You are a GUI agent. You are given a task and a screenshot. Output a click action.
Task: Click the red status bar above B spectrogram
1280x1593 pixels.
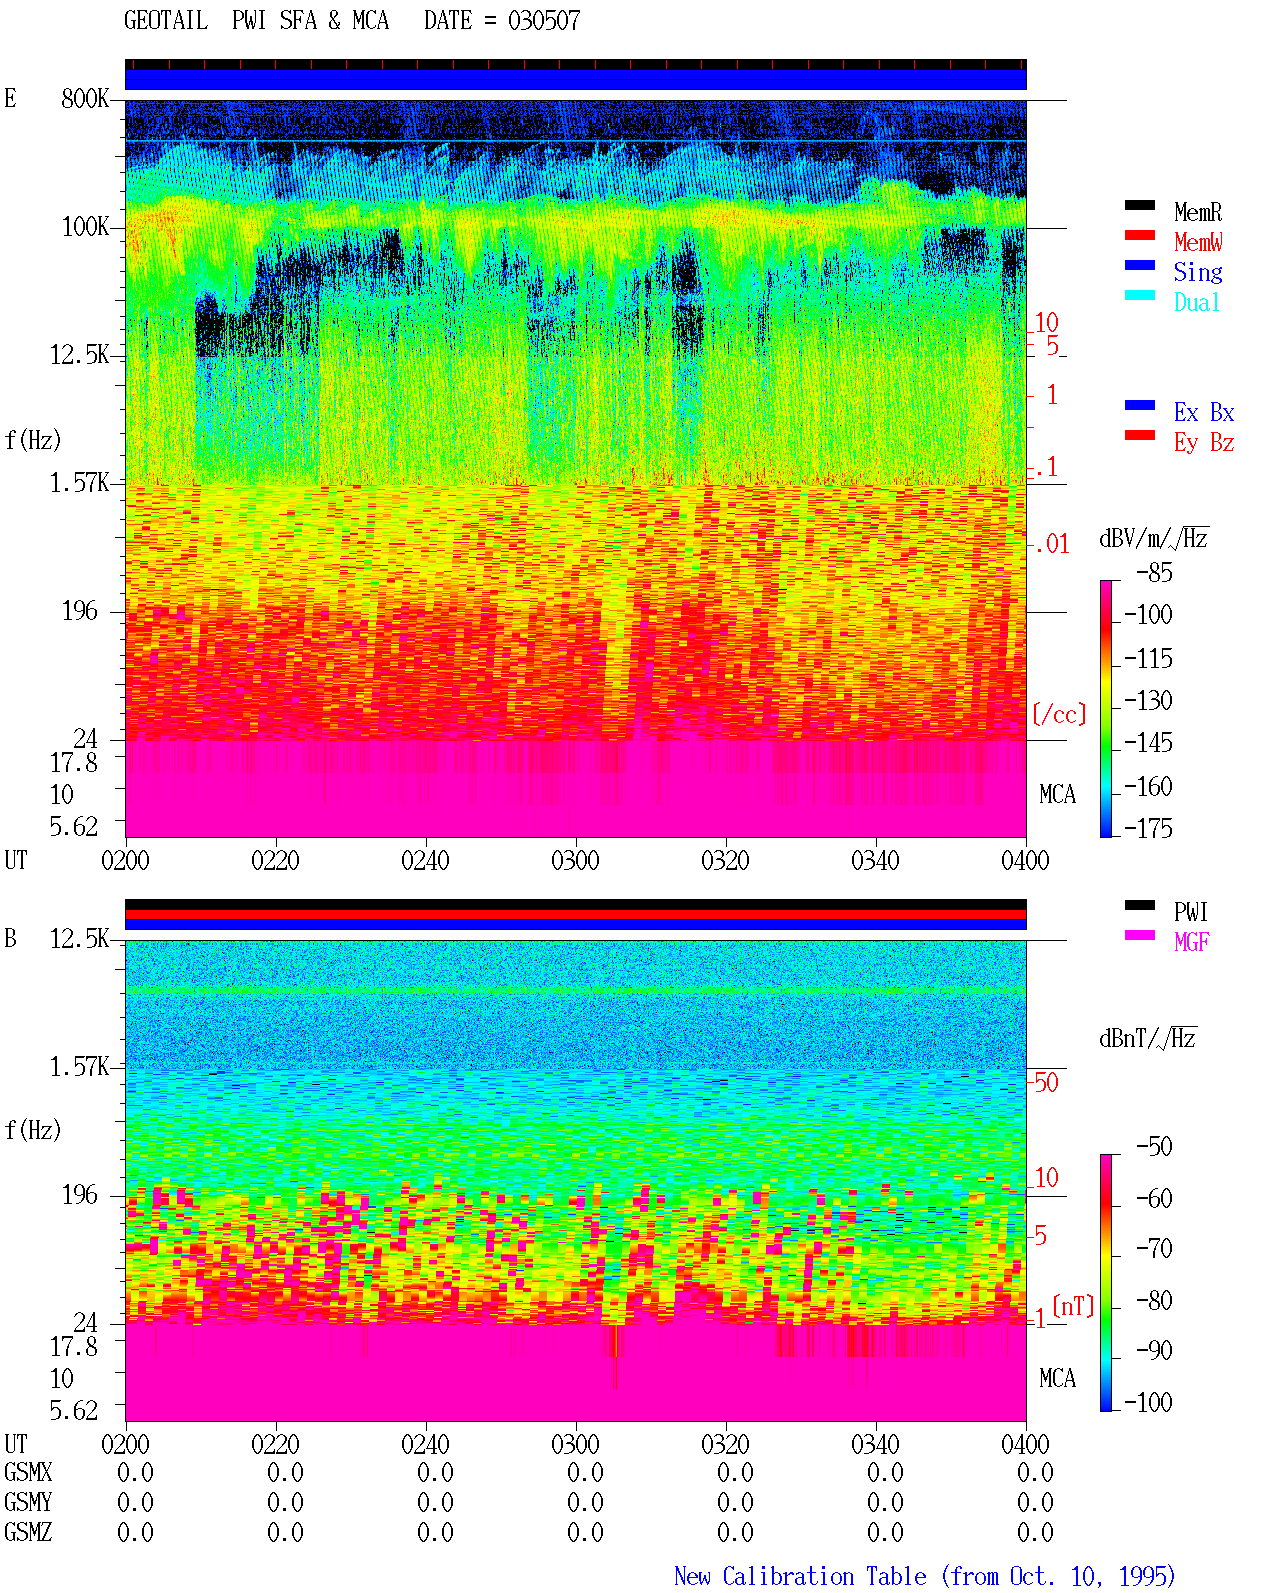point(575,914)
